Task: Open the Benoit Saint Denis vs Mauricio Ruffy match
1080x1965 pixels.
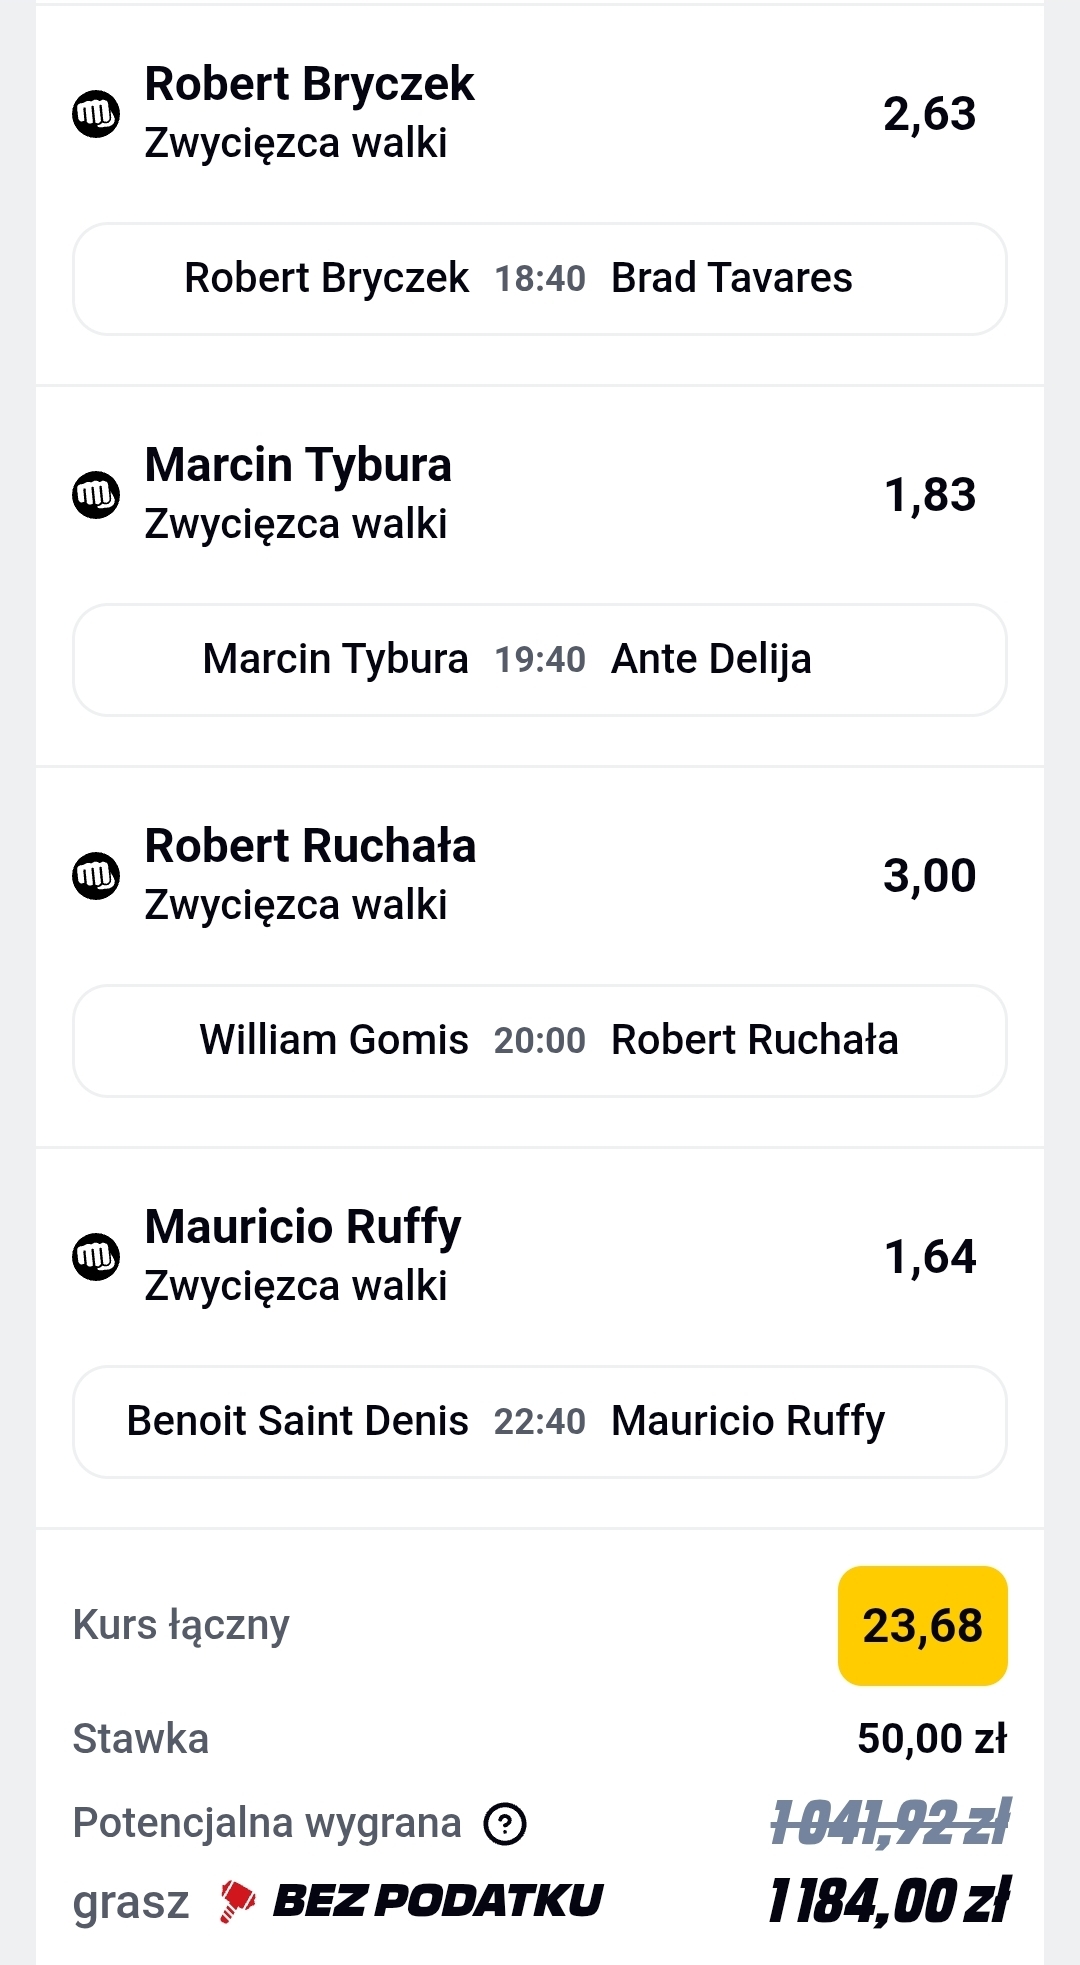Action: click(540, 1422)
